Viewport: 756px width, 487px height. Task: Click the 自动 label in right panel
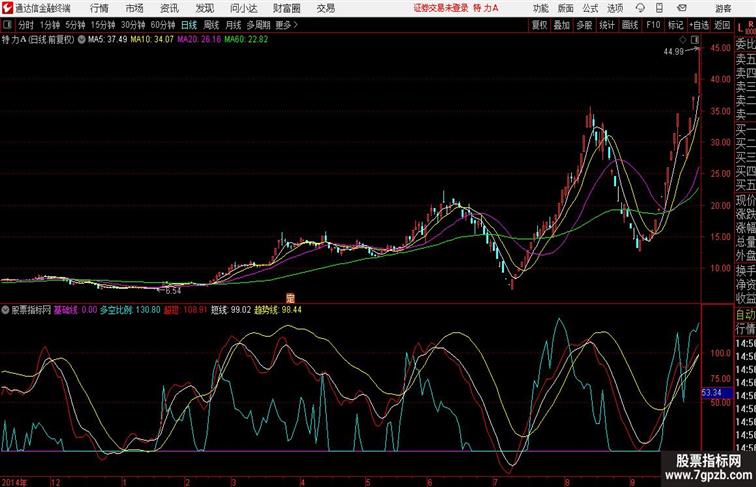coord(745,315)
